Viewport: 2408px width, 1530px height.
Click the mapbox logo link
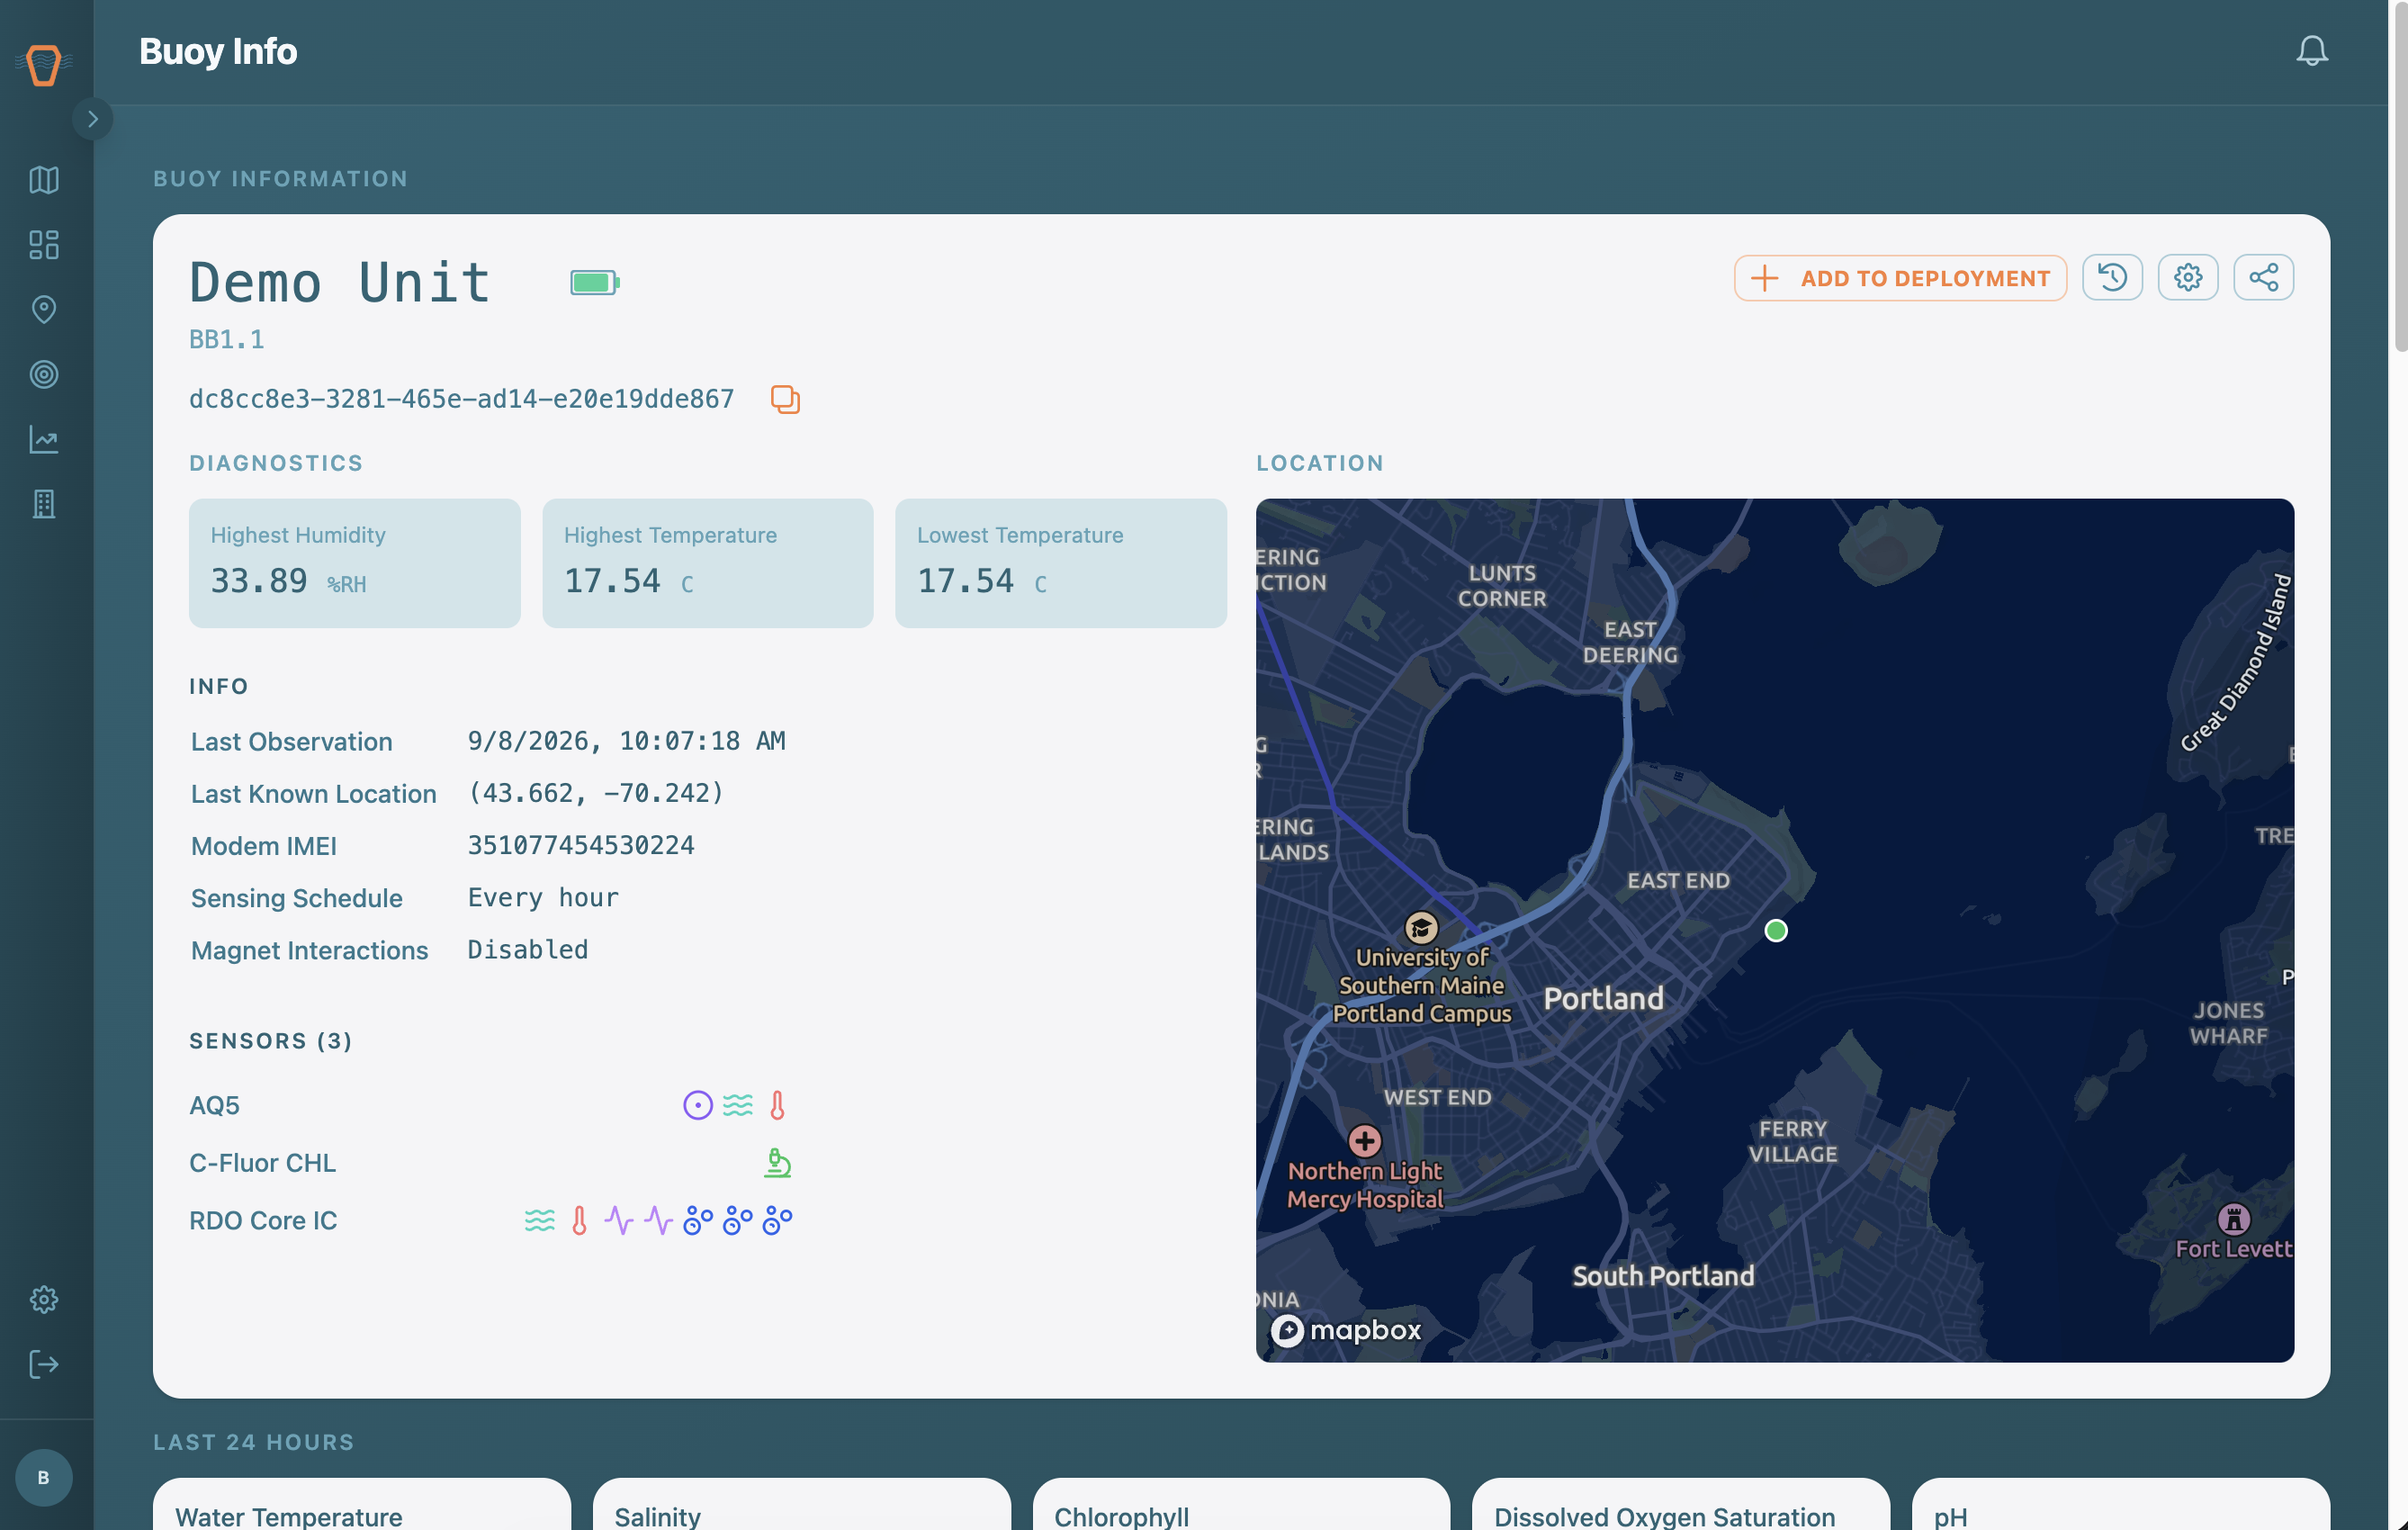click(1345, 1330)
